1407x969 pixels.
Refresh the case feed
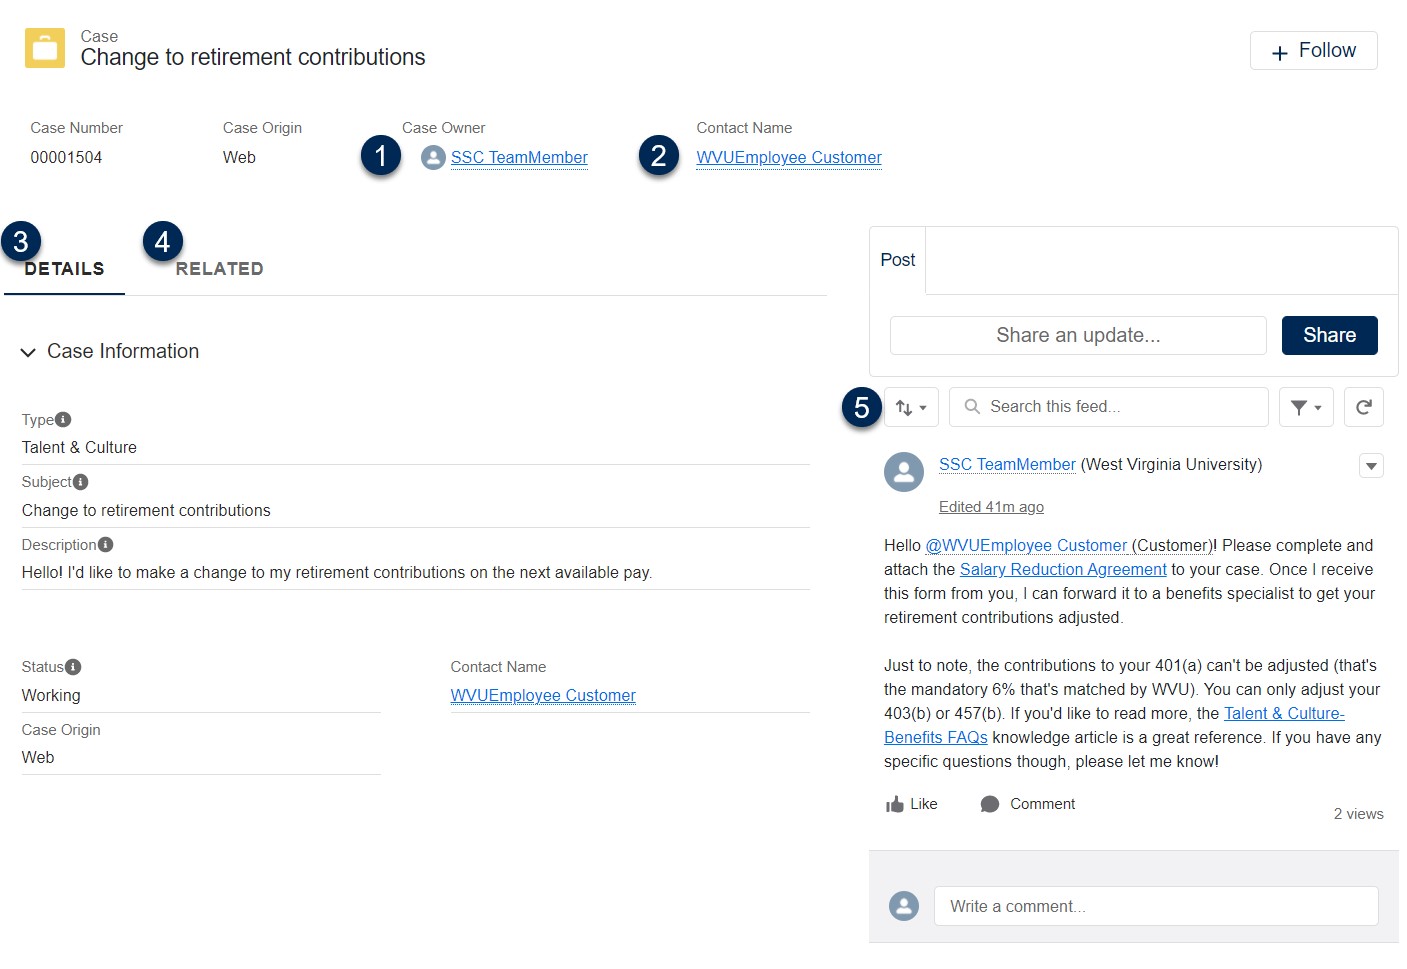point(1363,406)
